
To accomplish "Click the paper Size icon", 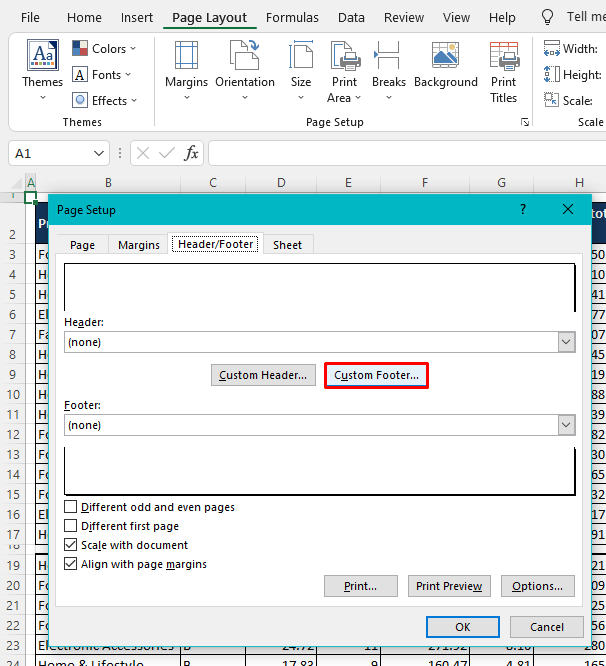I will [x=301, y=55].
